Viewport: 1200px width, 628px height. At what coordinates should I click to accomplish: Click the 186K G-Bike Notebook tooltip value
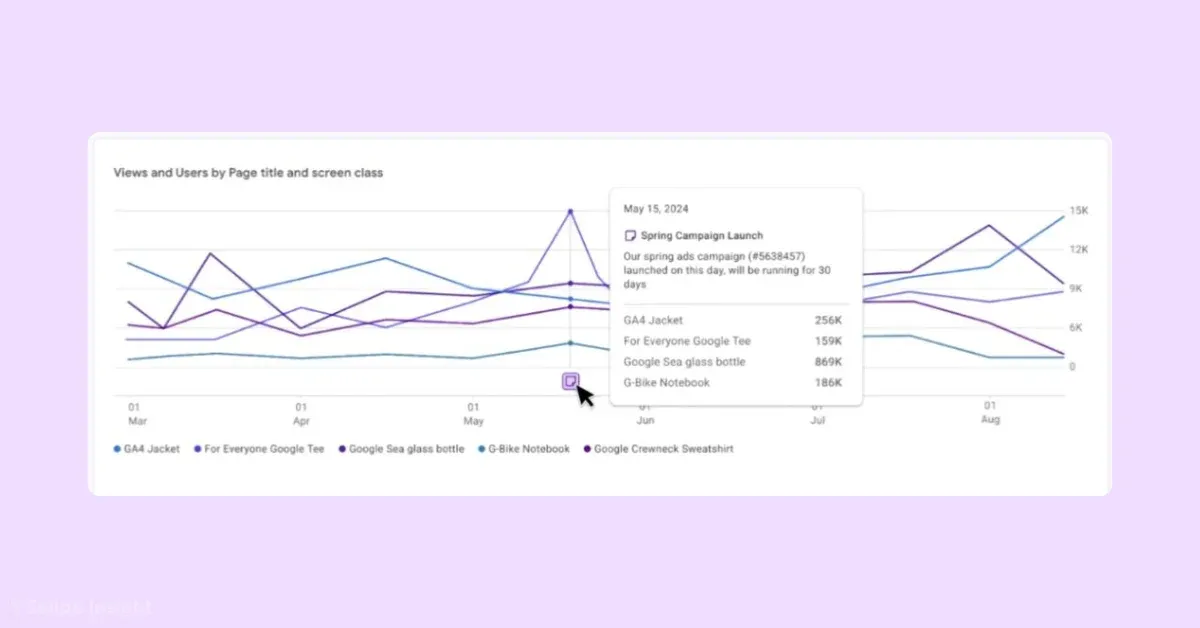point(828,383)
